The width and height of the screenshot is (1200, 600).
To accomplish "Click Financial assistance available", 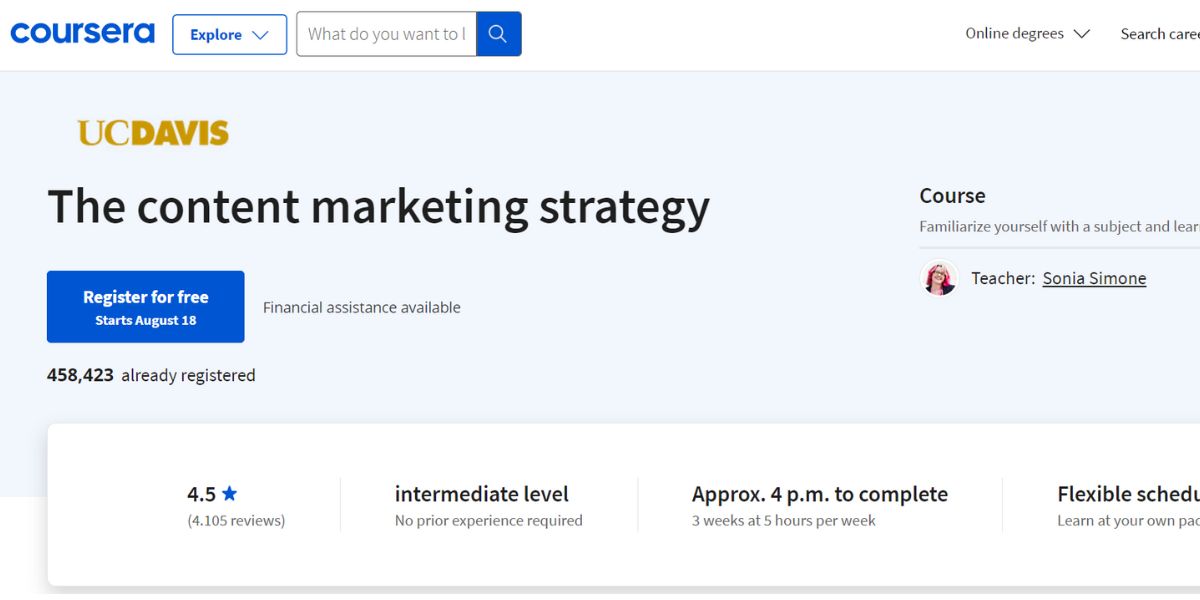I will pyautogui.click(x=361, y=307).
